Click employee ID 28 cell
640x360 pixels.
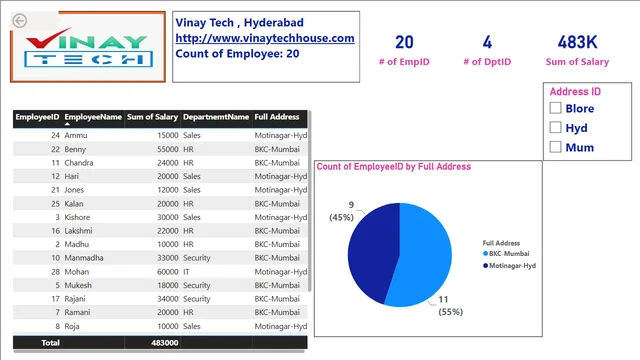point(56,271)
